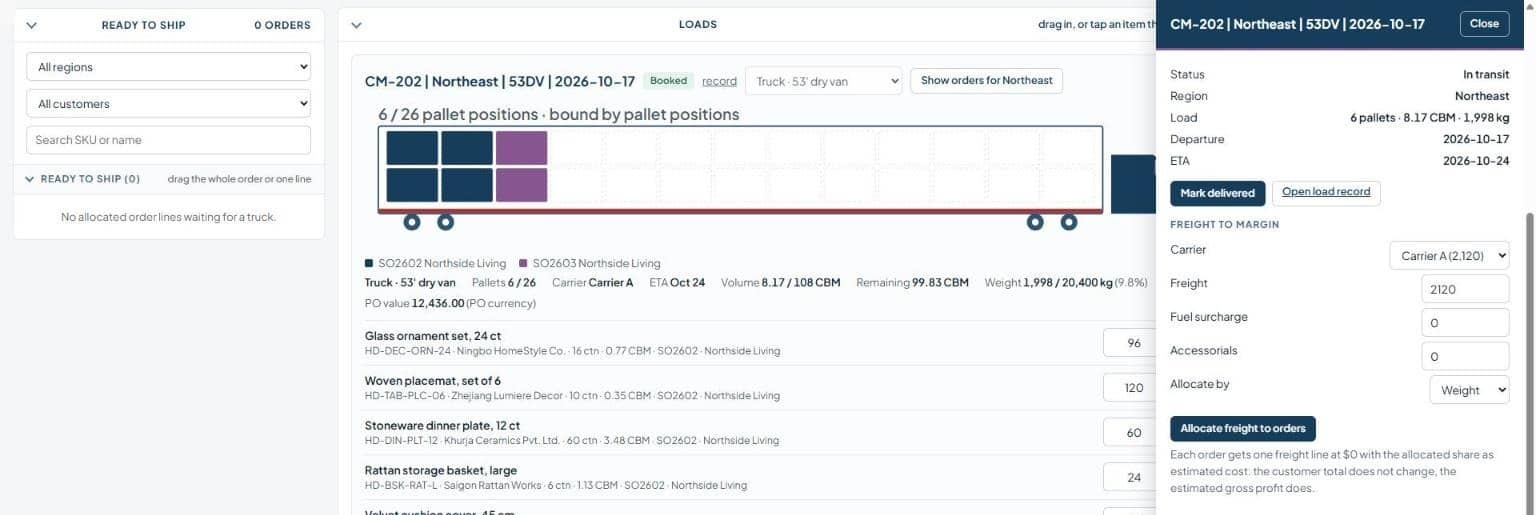Open the Allocate by Weight dropdown
Screen dimensions: 1536x515
pyautogui.click(x=1469, y=390)
